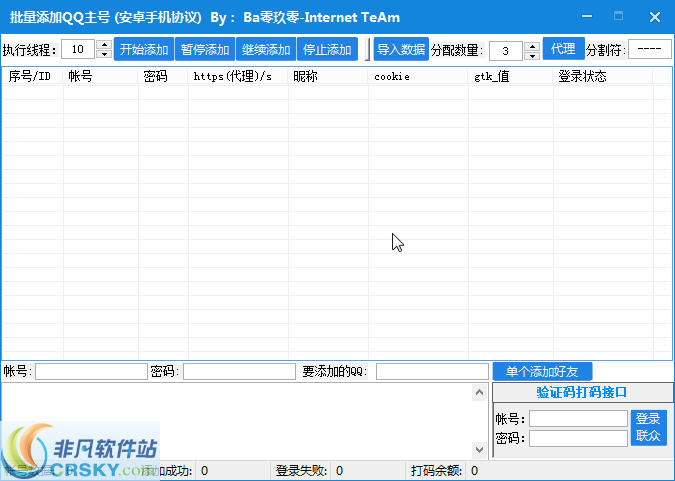Click 密码 field in 验证码打码接口 panel
The image size is (675, 481).
pos(578,438)
